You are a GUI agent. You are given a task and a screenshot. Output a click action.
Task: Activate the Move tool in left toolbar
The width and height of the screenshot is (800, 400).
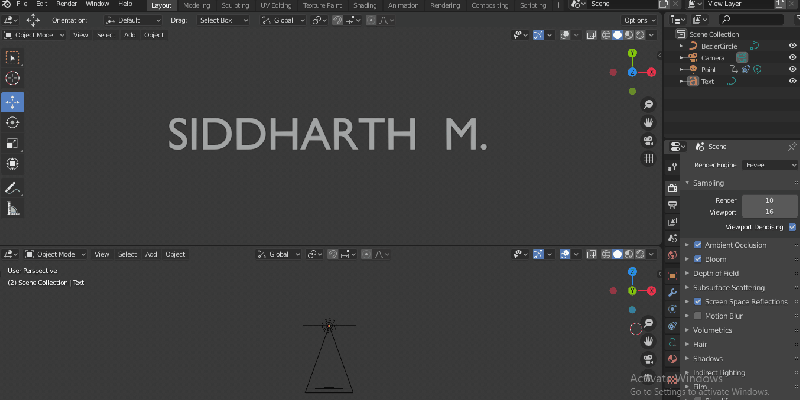[x=12, y=102]
